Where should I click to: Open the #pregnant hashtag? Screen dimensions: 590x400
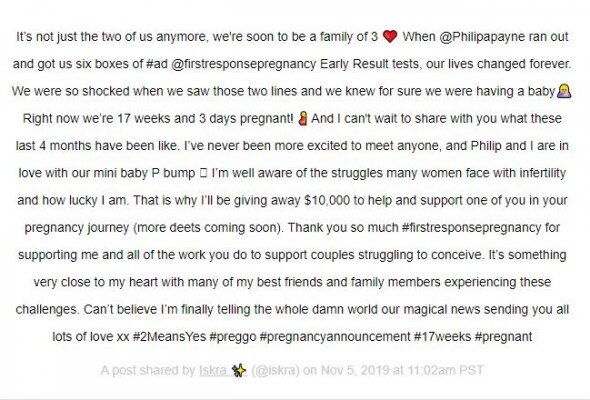pos(503,337)
